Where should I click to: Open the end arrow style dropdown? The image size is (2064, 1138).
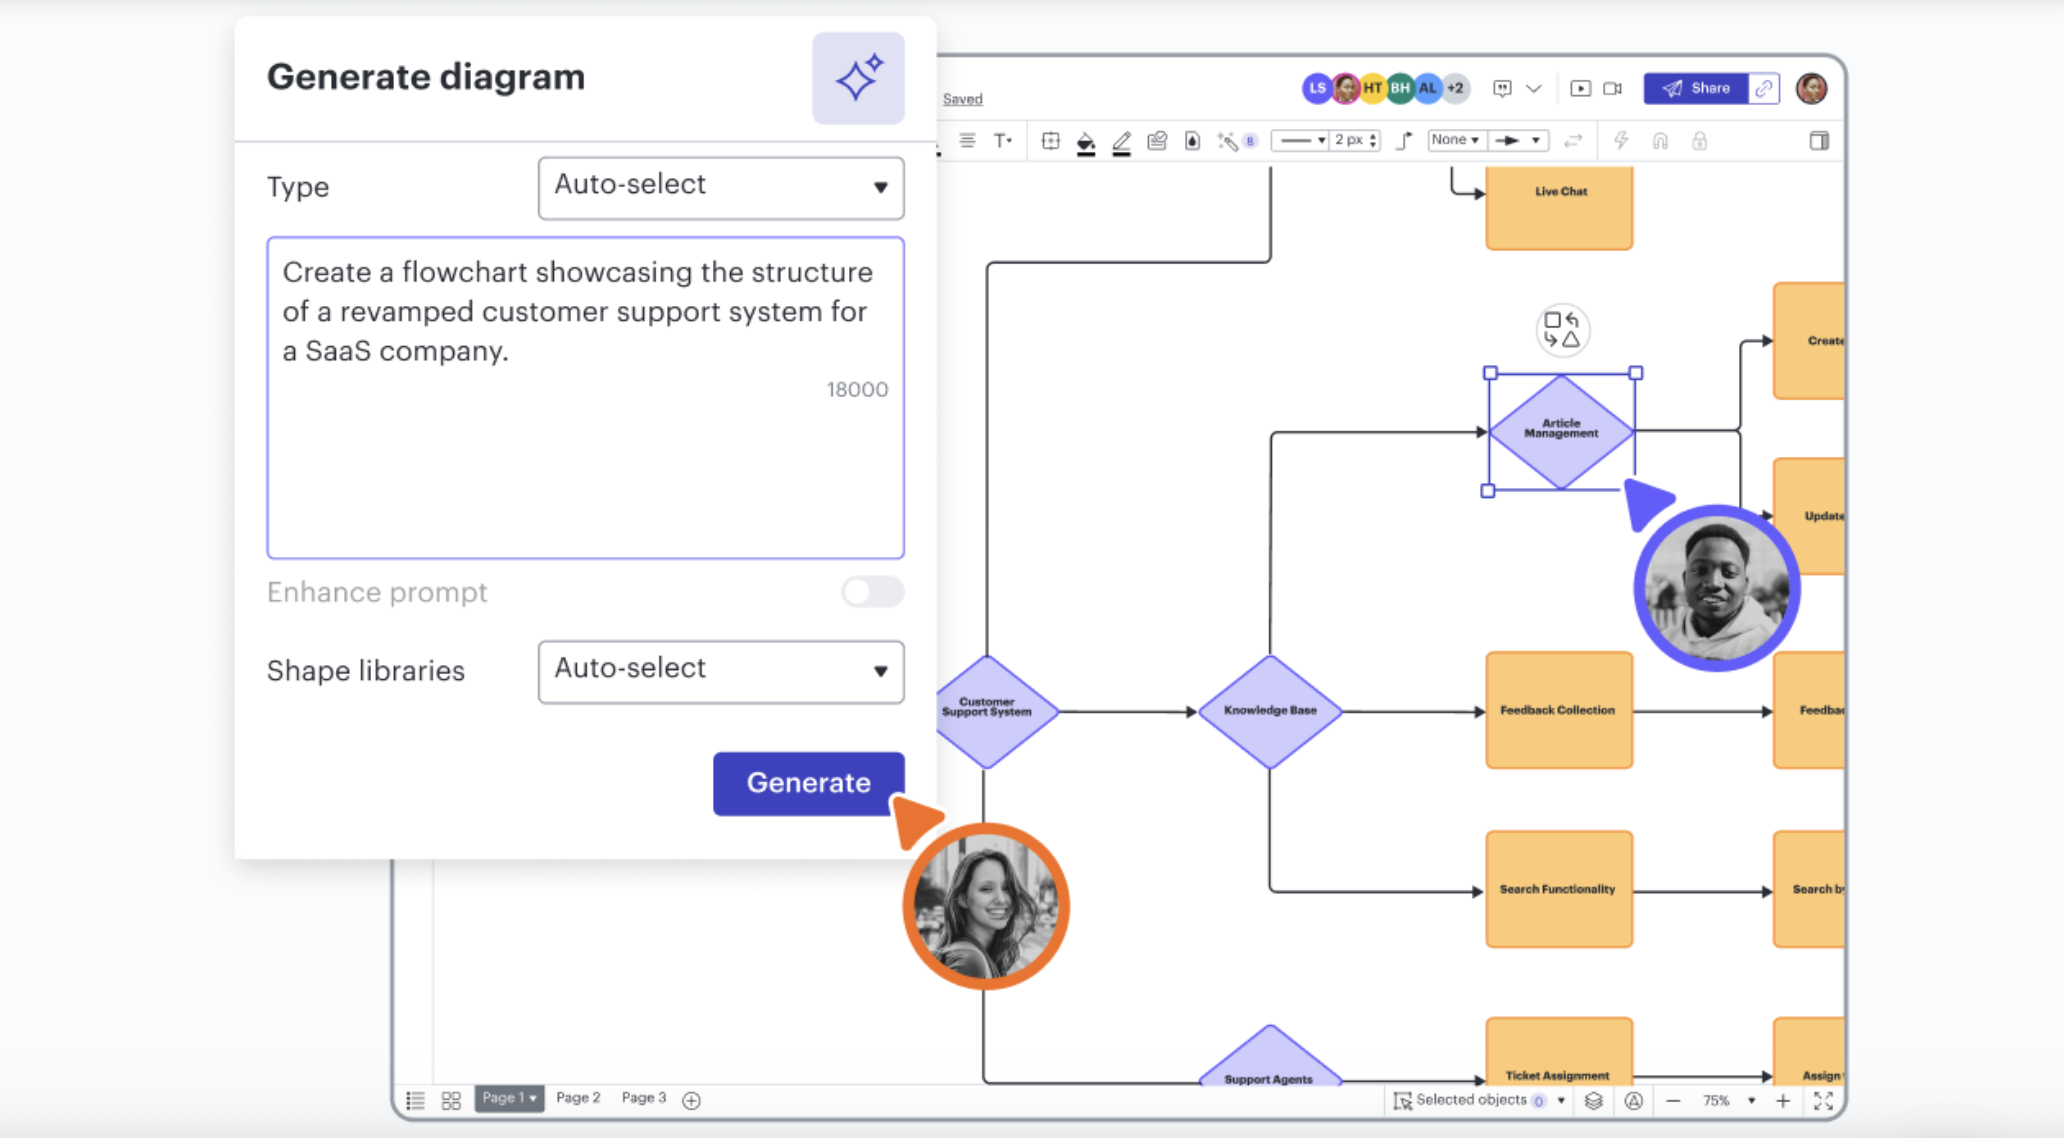[1518, 140]
